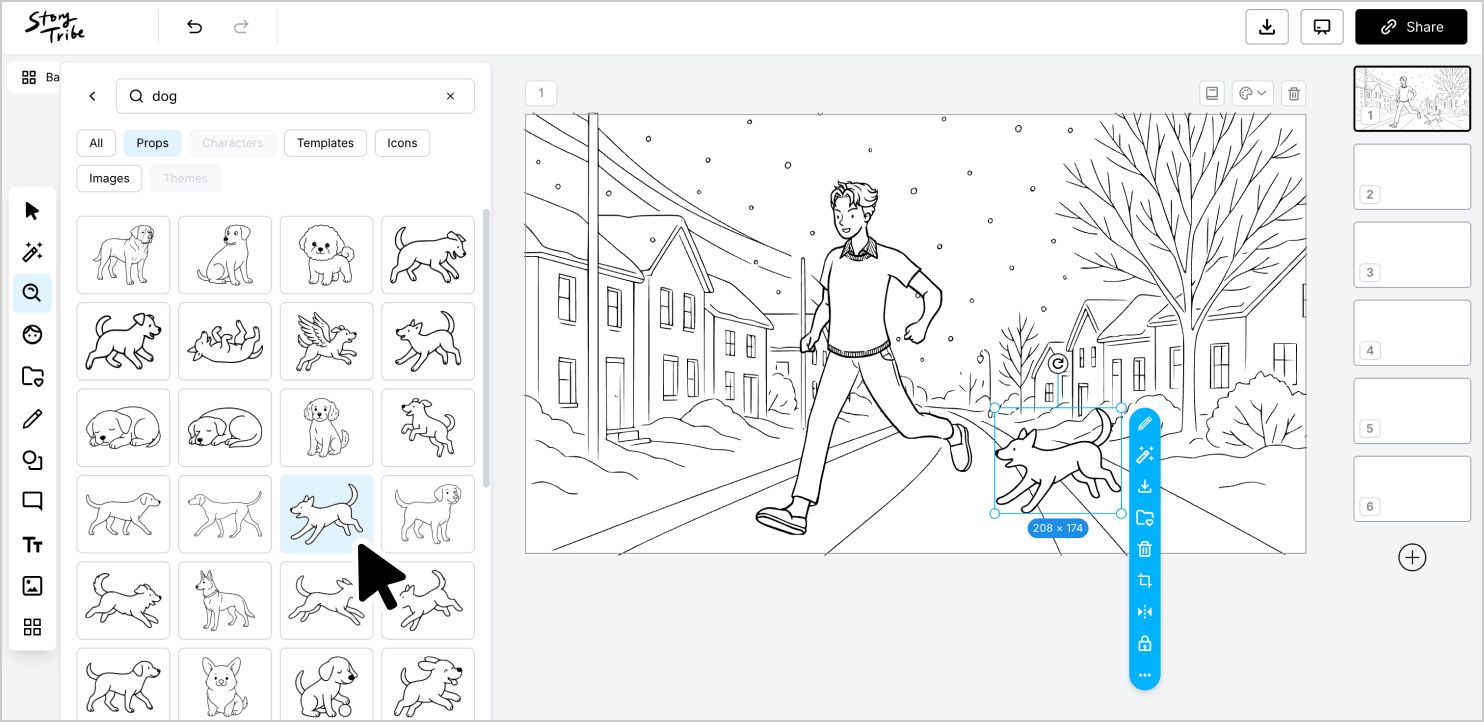Pick the pencil drawing tool
1484x722 pixels.
point(32,418)
